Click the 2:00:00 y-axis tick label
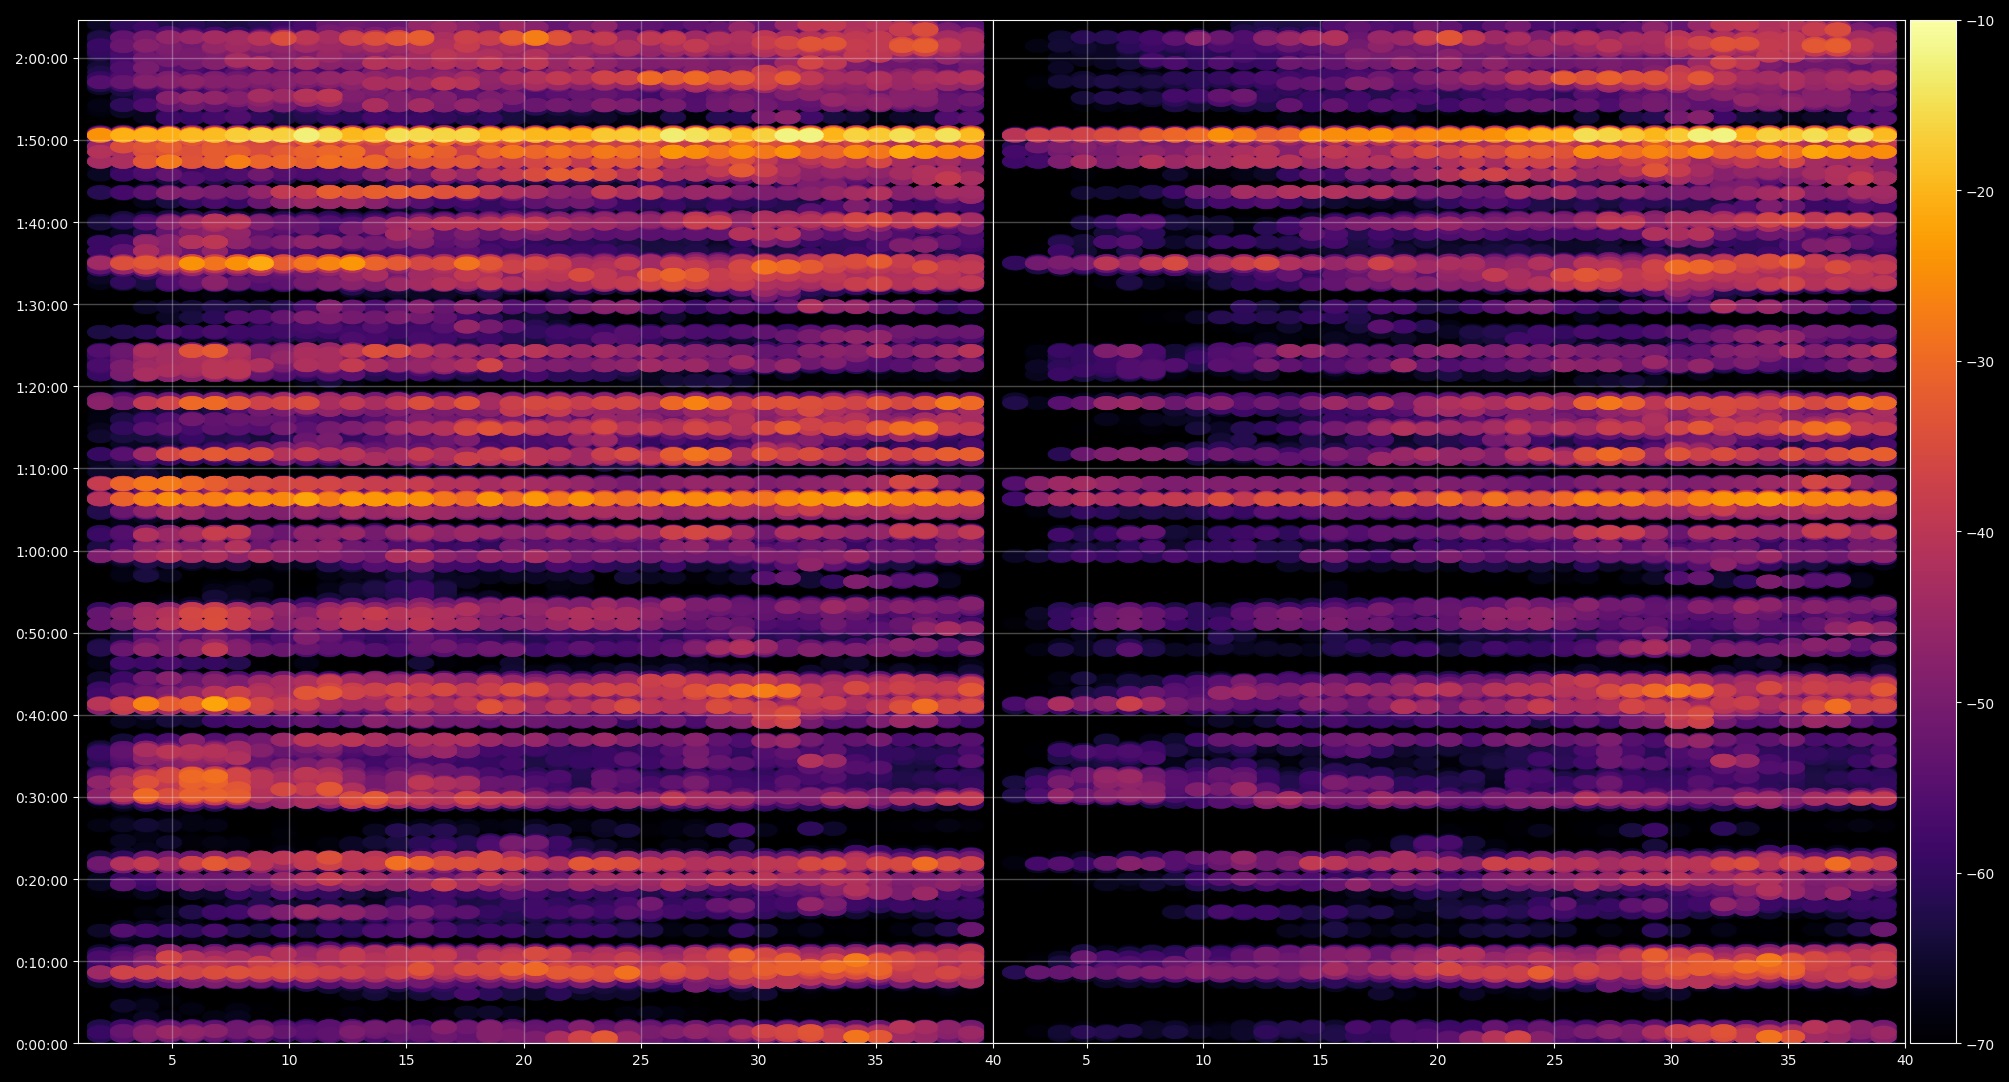Image resolution: width=2009 pixels, height=1082 pixels. click(x=41, y=59)
